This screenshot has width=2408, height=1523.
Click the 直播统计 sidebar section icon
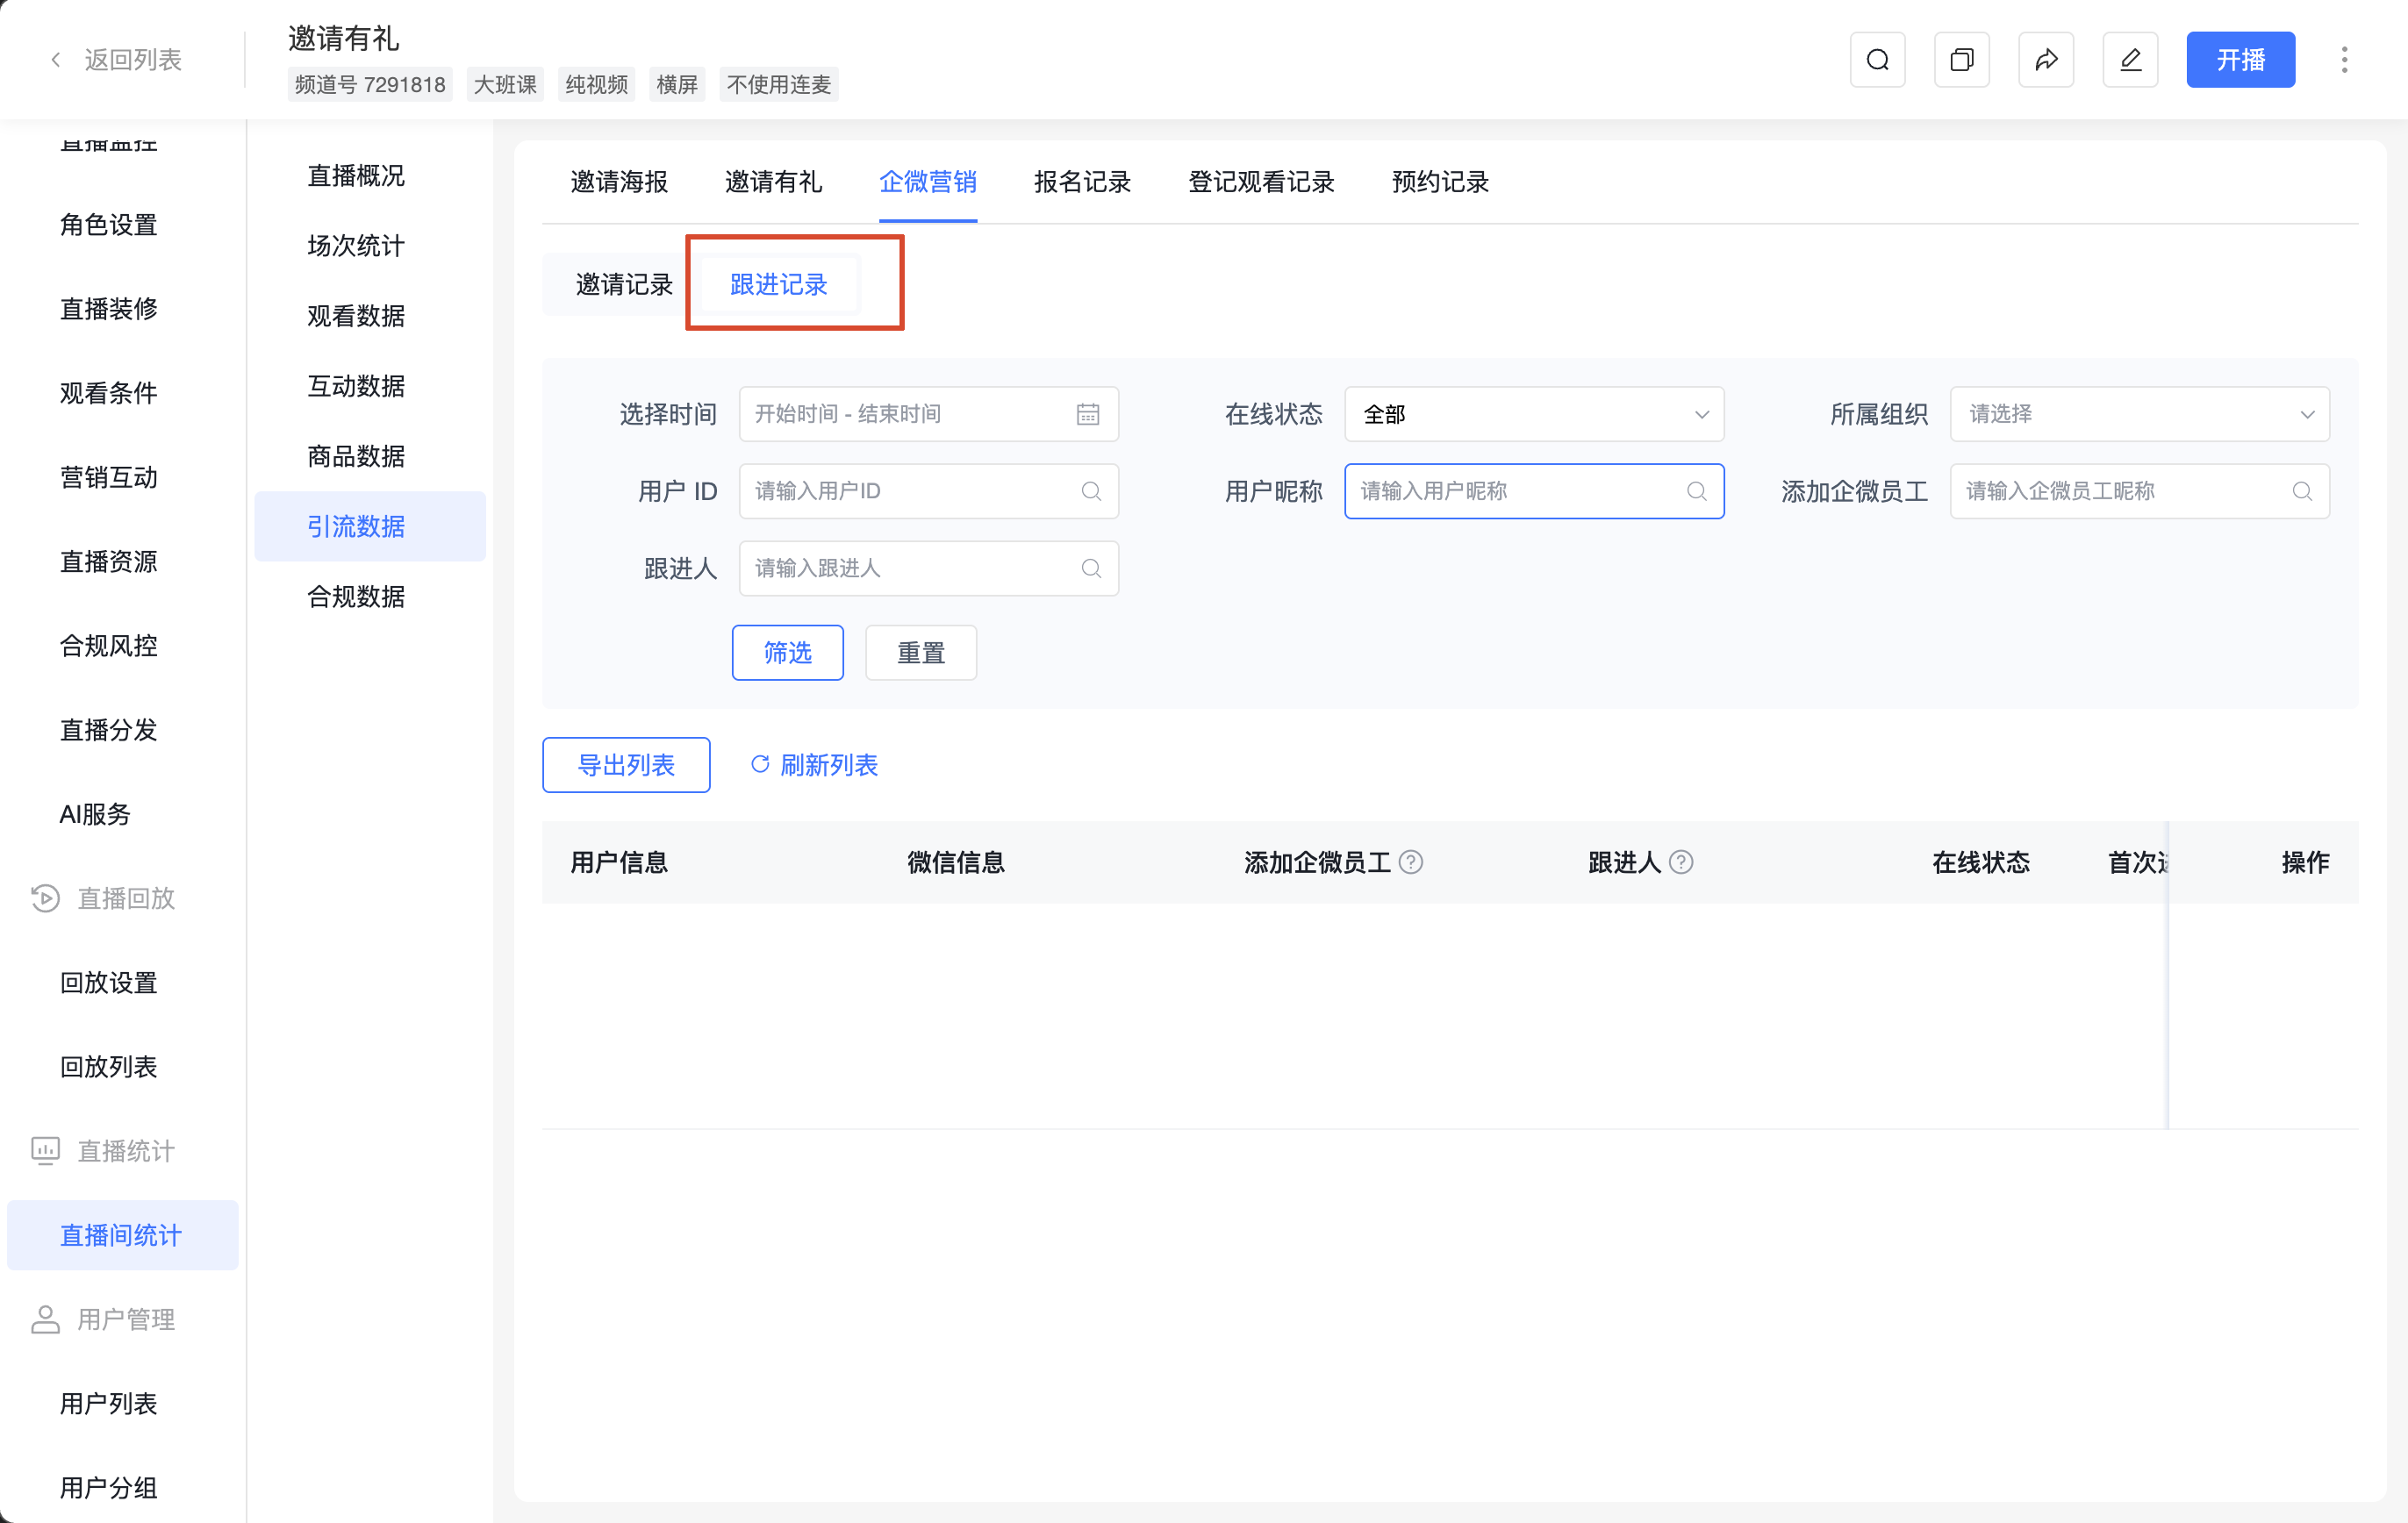45,1151
